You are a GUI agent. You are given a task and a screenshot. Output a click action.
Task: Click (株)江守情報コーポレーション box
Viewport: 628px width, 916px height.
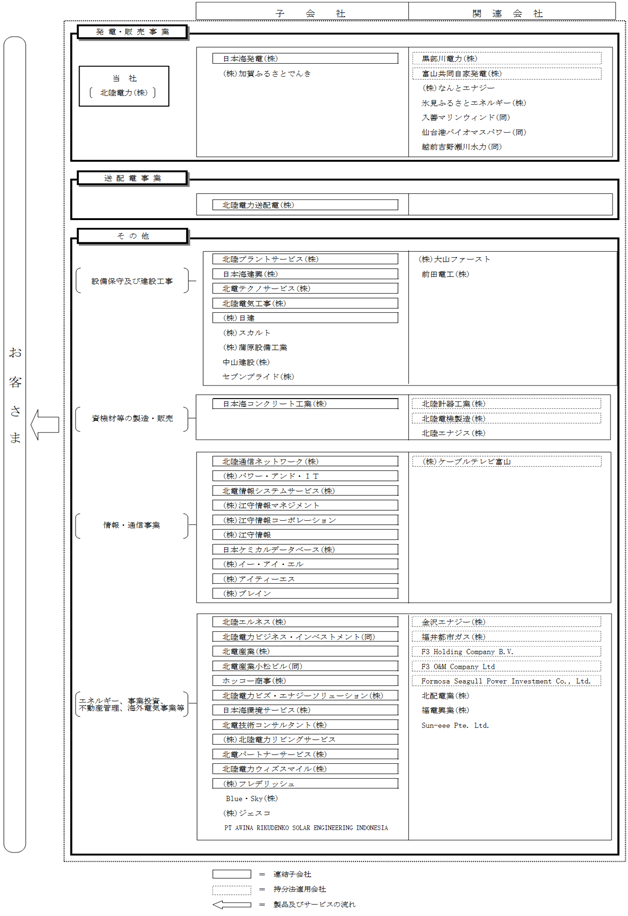[x=305, y=520]
